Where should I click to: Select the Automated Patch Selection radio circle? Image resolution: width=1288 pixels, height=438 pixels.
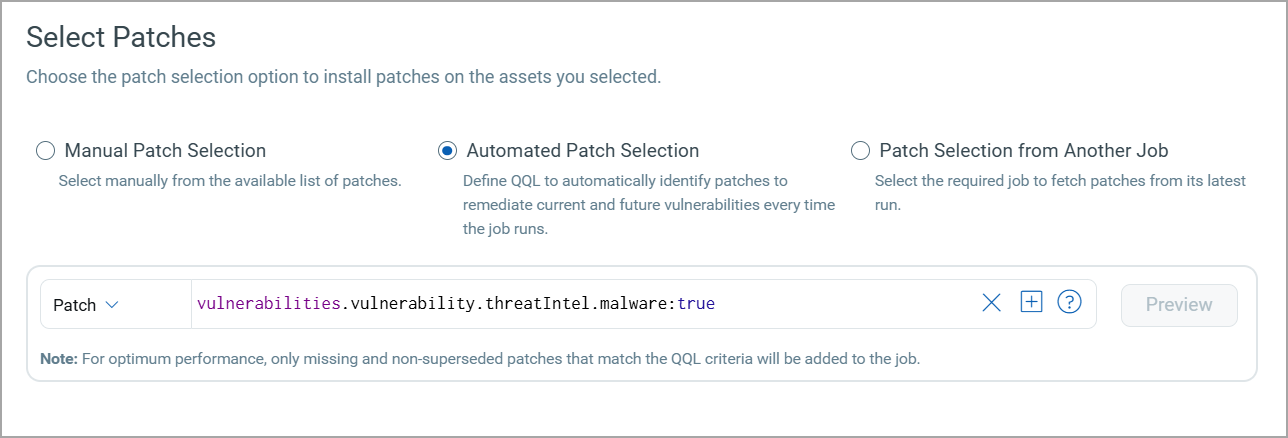tap(447, 151)
